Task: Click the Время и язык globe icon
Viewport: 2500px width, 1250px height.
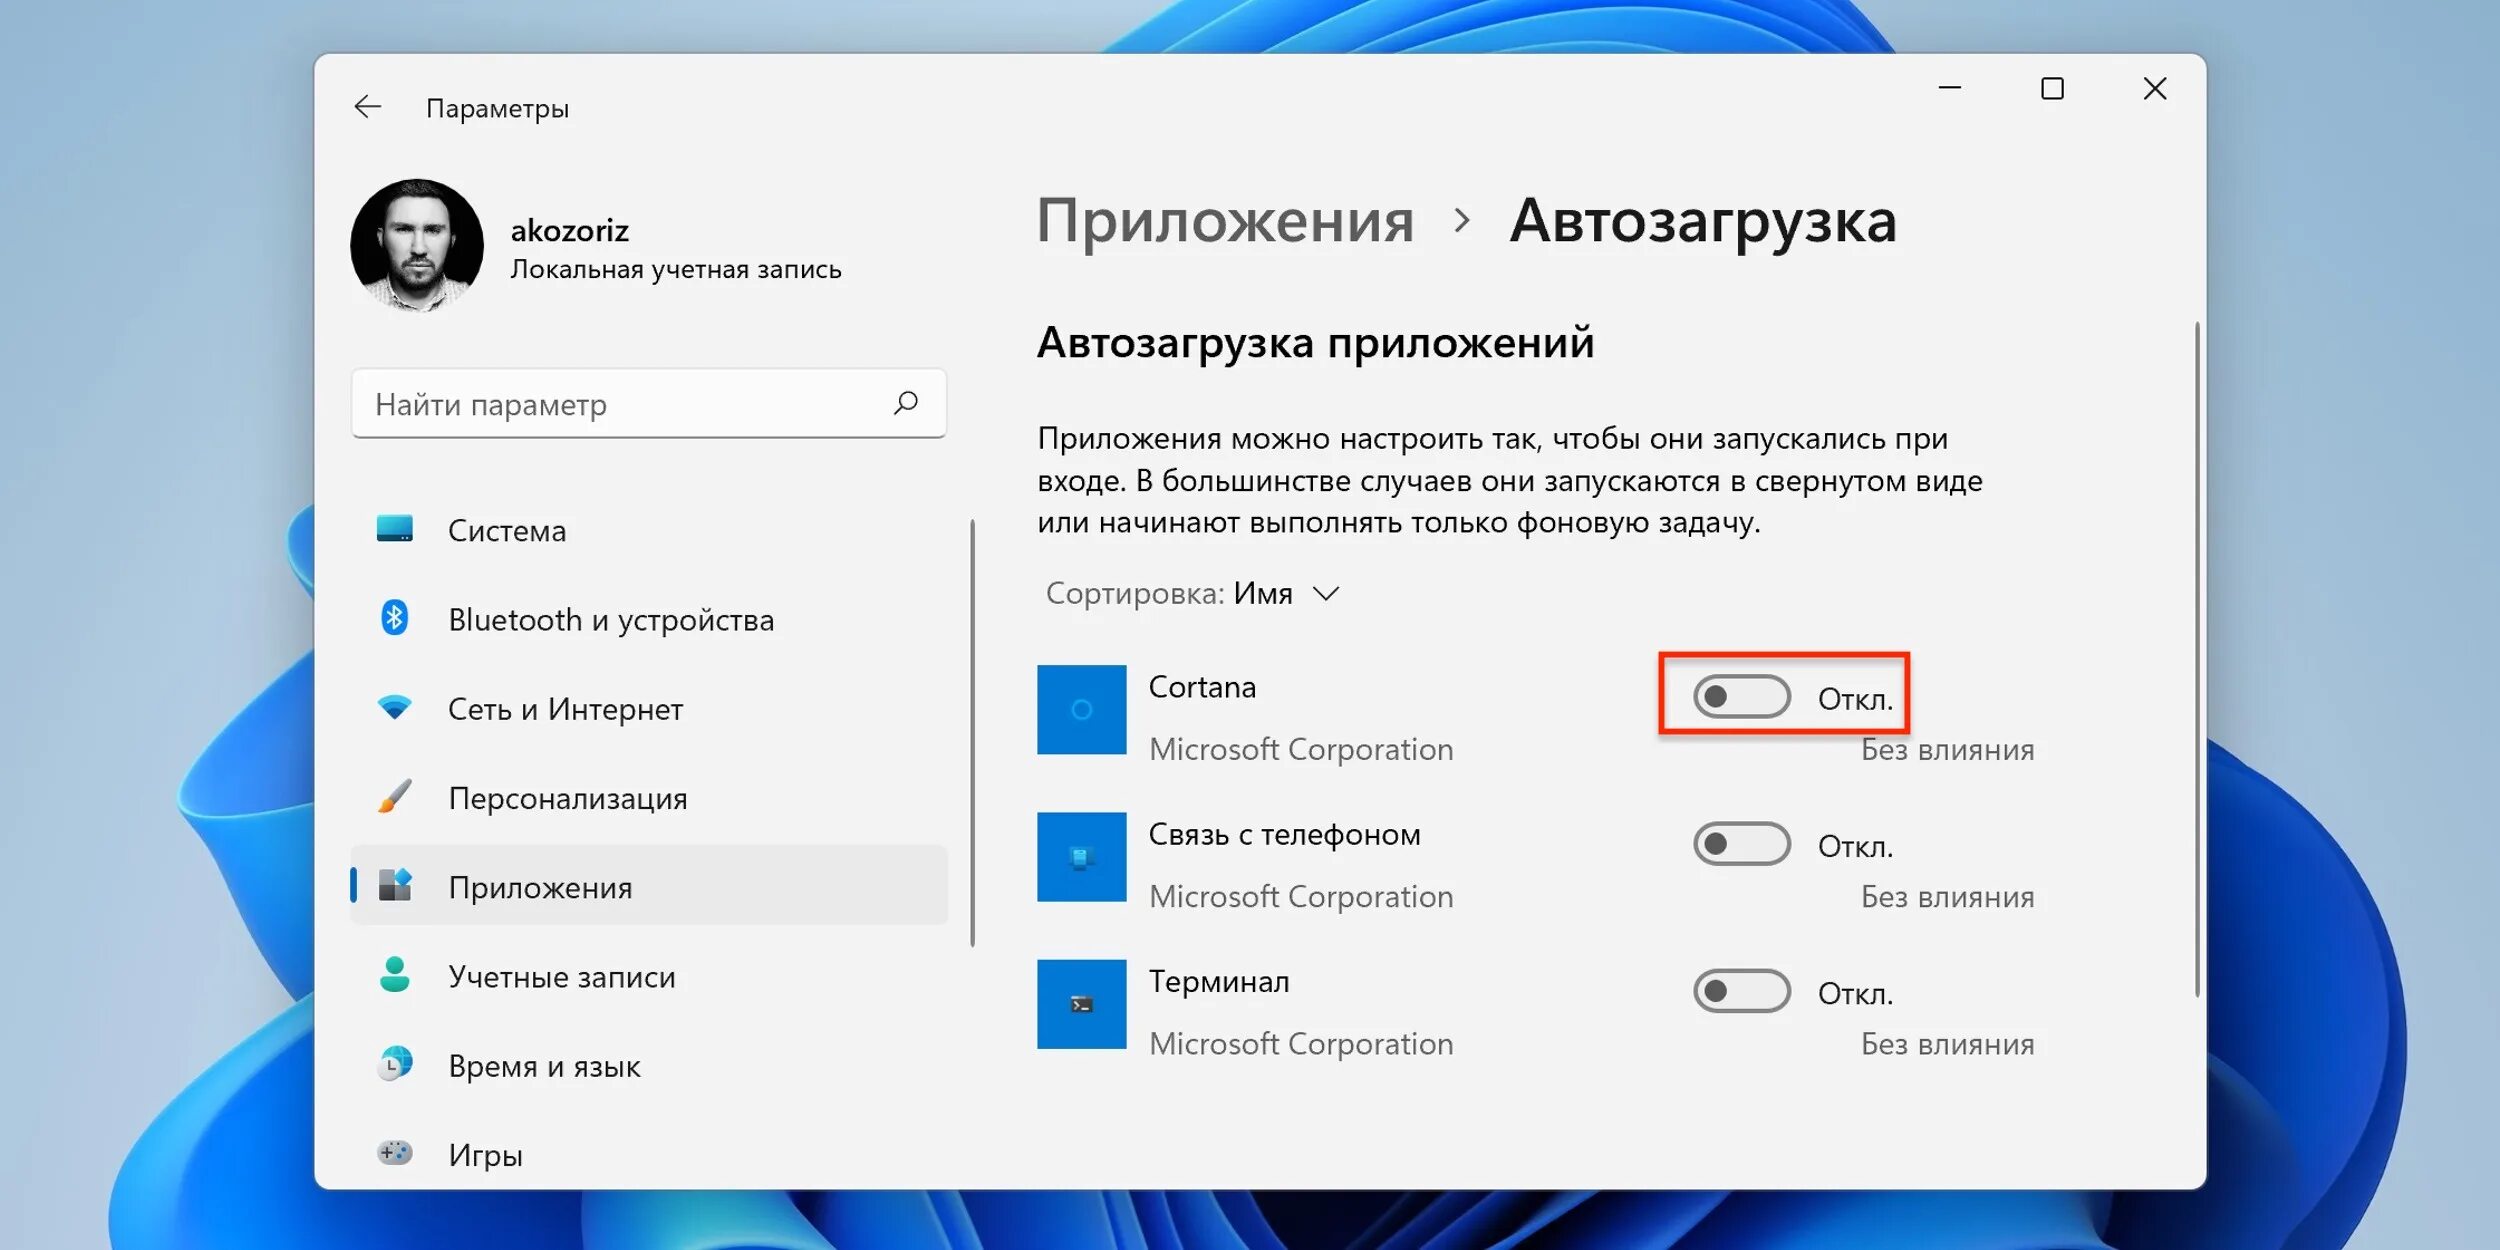Action: point(395,1063)
